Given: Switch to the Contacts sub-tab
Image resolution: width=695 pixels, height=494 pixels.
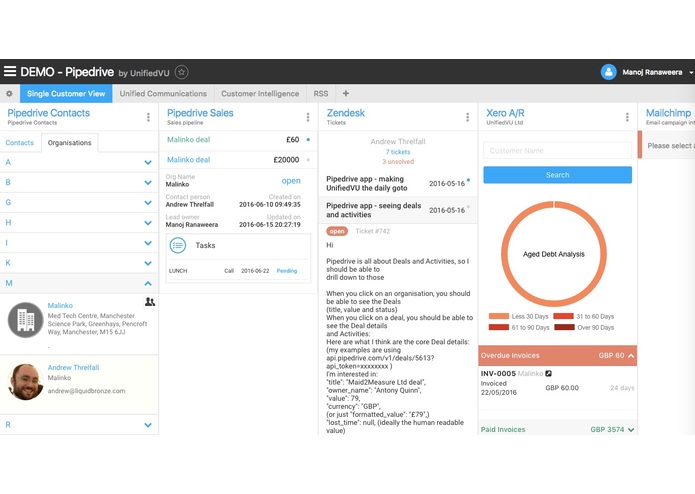Looking at the screenshot, I should pyautogui.click(x=20, y=143).
